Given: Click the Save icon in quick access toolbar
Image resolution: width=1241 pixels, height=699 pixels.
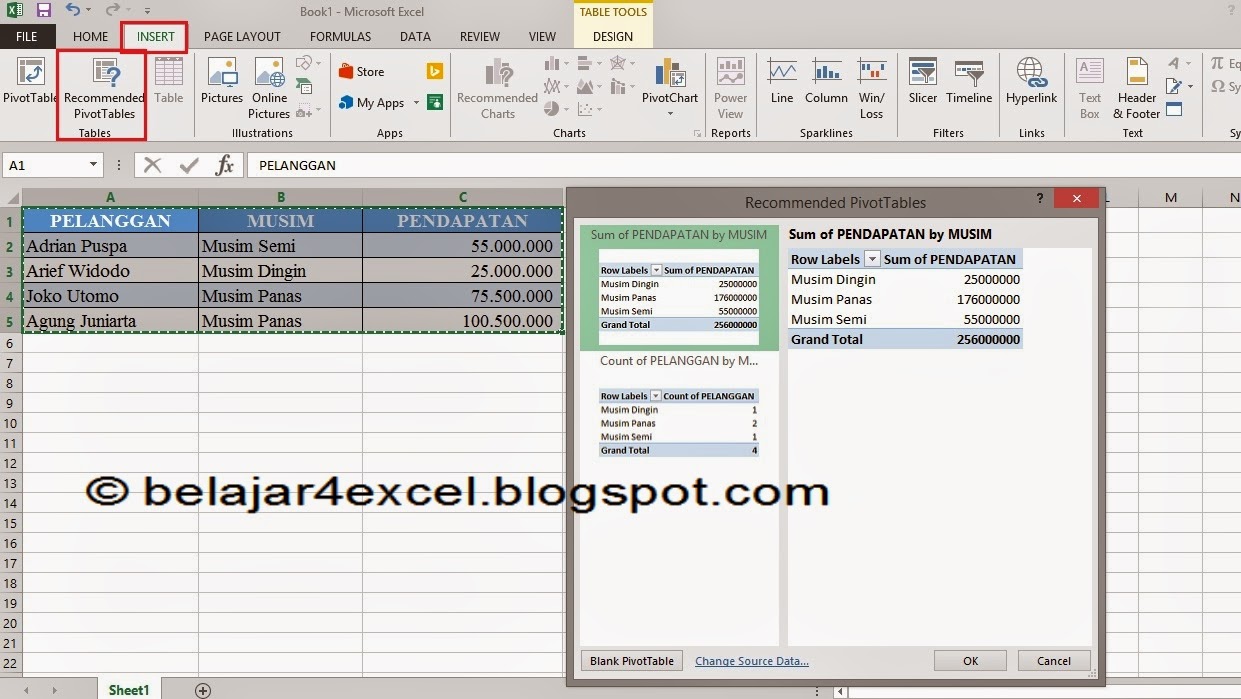Looking at the screenshot, I should (43, 11).
